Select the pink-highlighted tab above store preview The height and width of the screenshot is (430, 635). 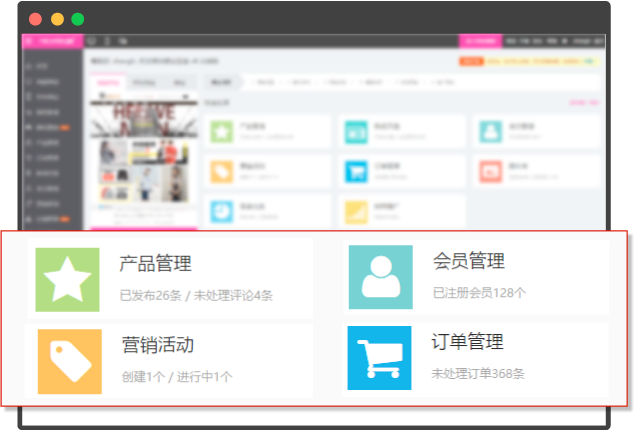(107, 84)
